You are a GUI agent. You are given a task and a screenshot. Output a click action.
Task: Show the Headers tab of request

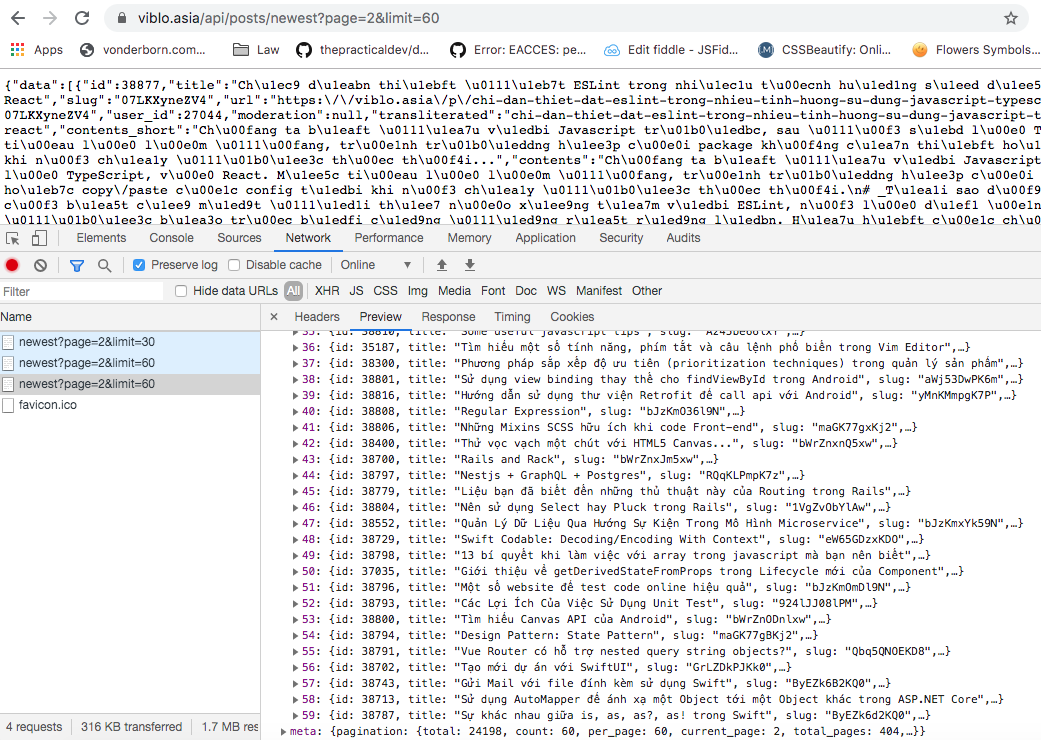click(x=317, y=317)
